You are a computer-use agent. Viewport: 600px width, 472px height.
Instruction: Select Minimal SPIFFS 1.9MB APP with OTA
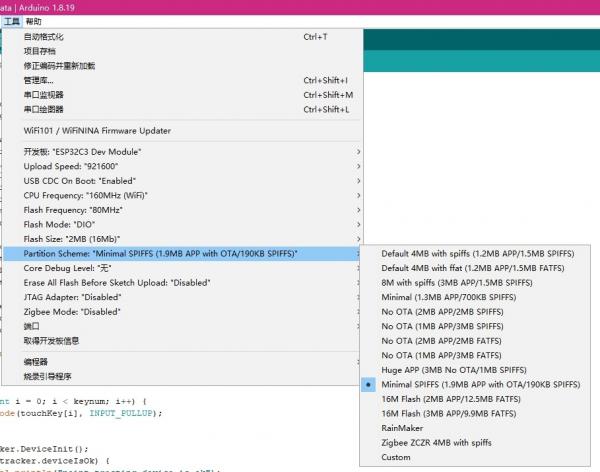coord(475,384)
